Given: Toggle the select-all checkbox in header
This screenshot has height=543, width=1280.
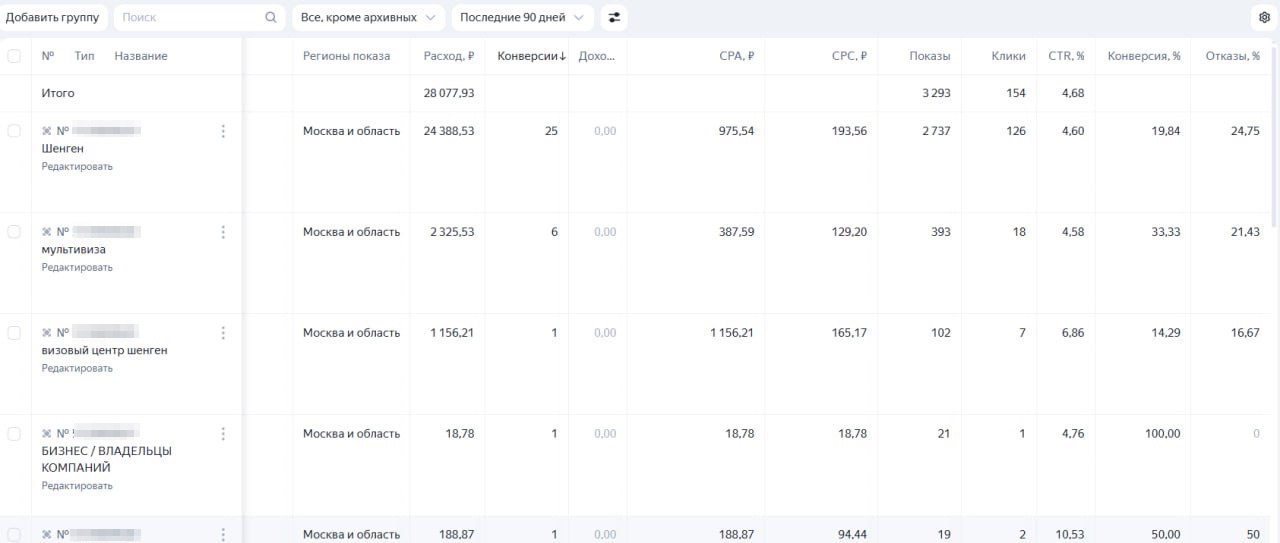Looking at the screenshot, I should [x=14, y=56].
